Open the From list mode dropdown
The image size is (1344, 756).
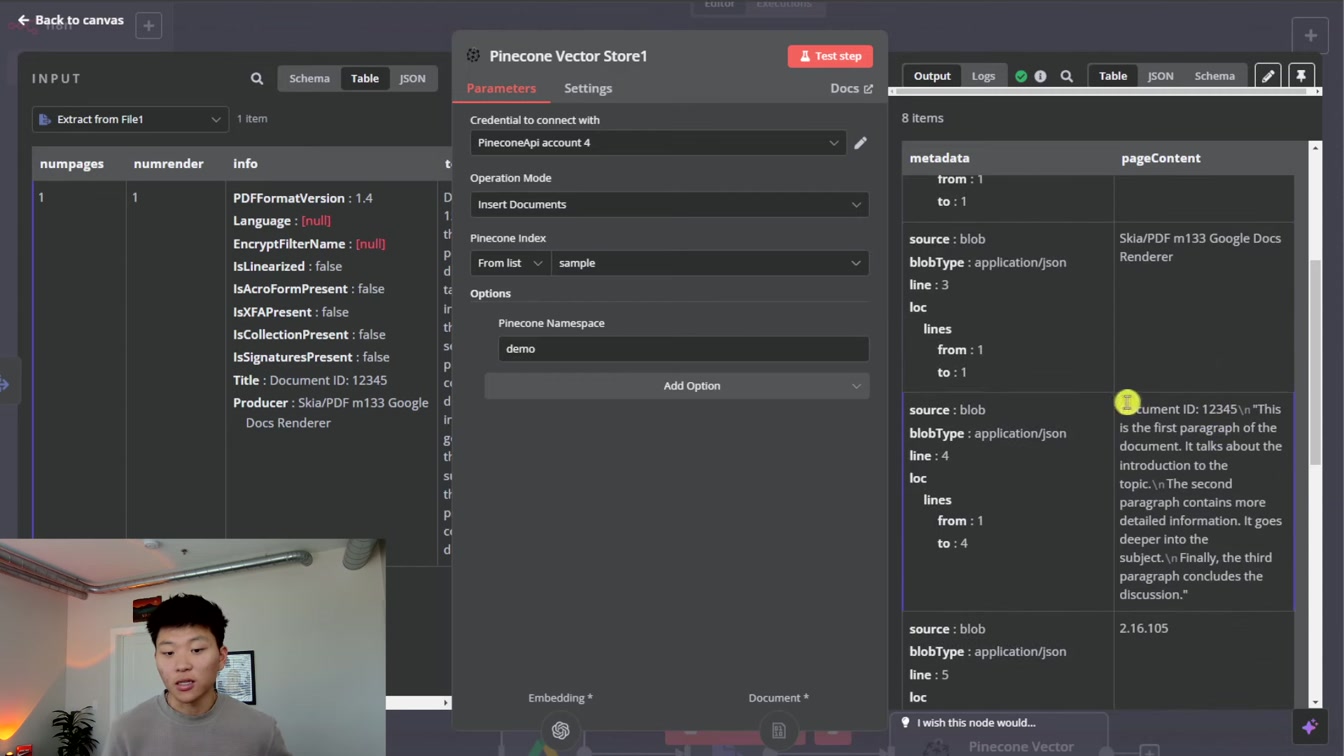[510, 263]
